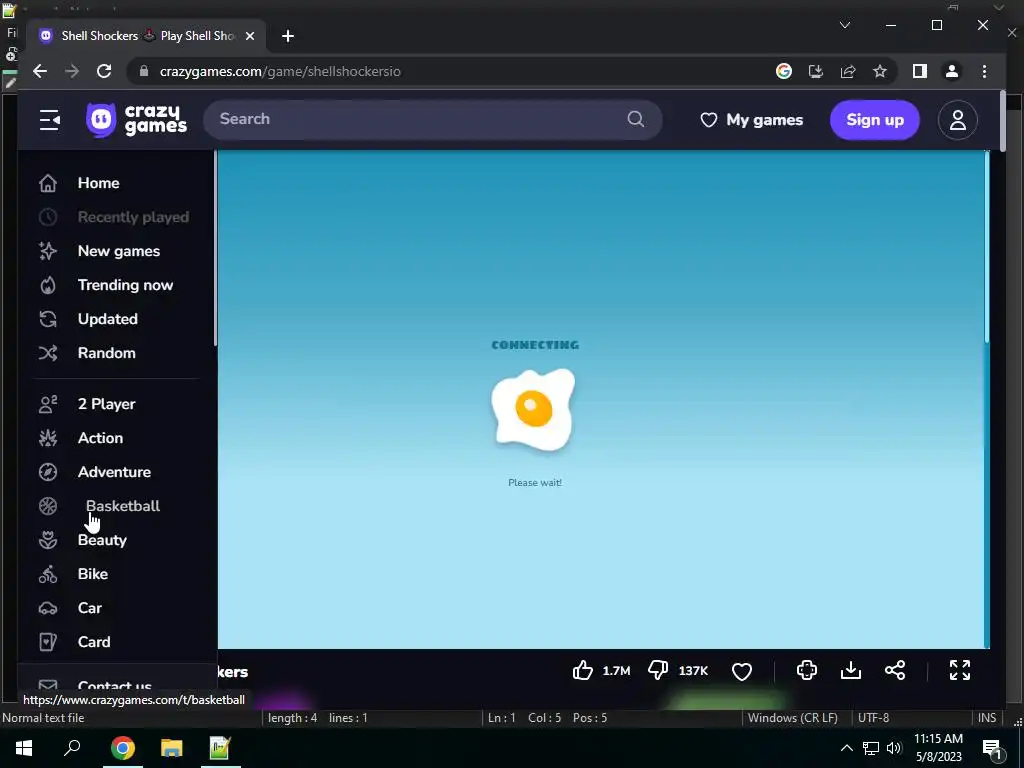Open the CrazyGames logo homepage link
The height and width of the screenshot is (768, 1024).
pyautogui.click(x=136, y=120)
